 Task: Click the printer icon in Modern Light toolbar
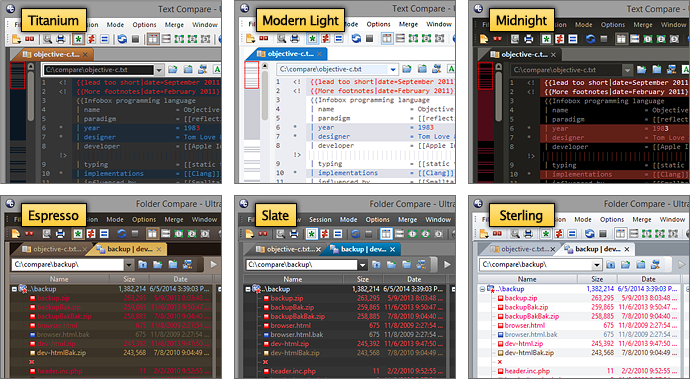pyautogui.click(x=295, y=39)
